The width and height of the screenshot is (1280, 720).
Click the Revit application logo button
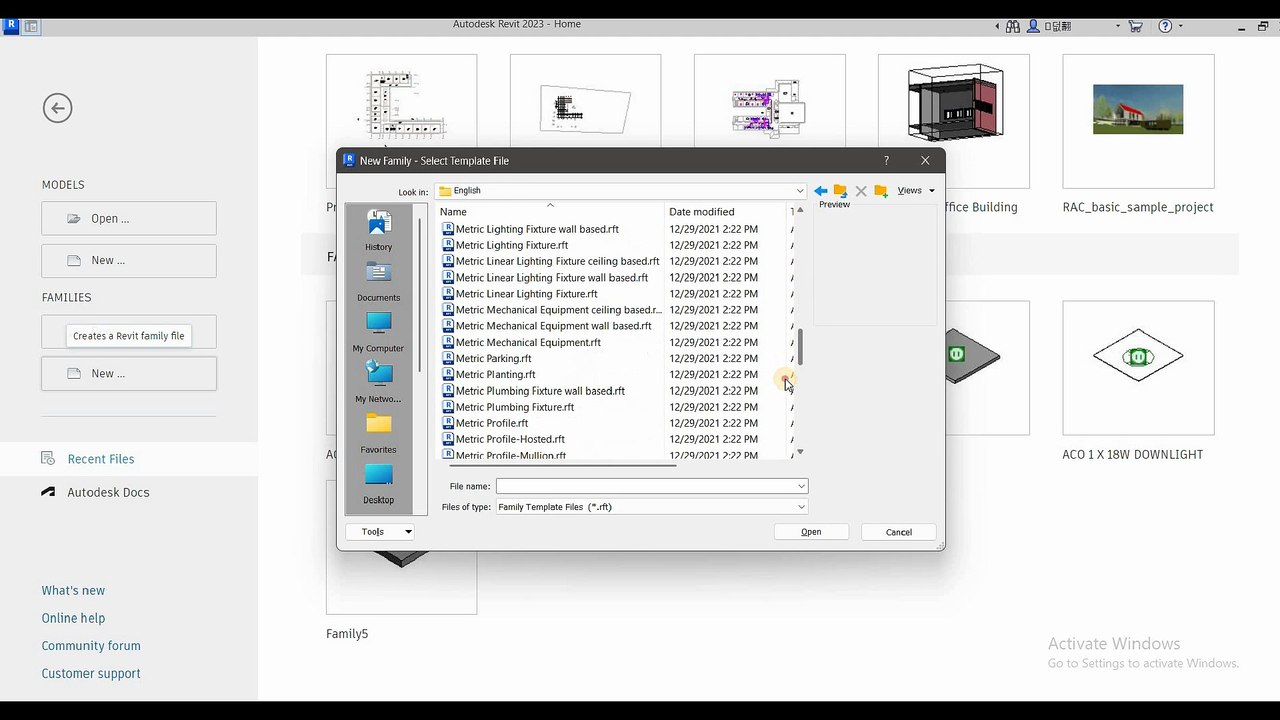10,26
